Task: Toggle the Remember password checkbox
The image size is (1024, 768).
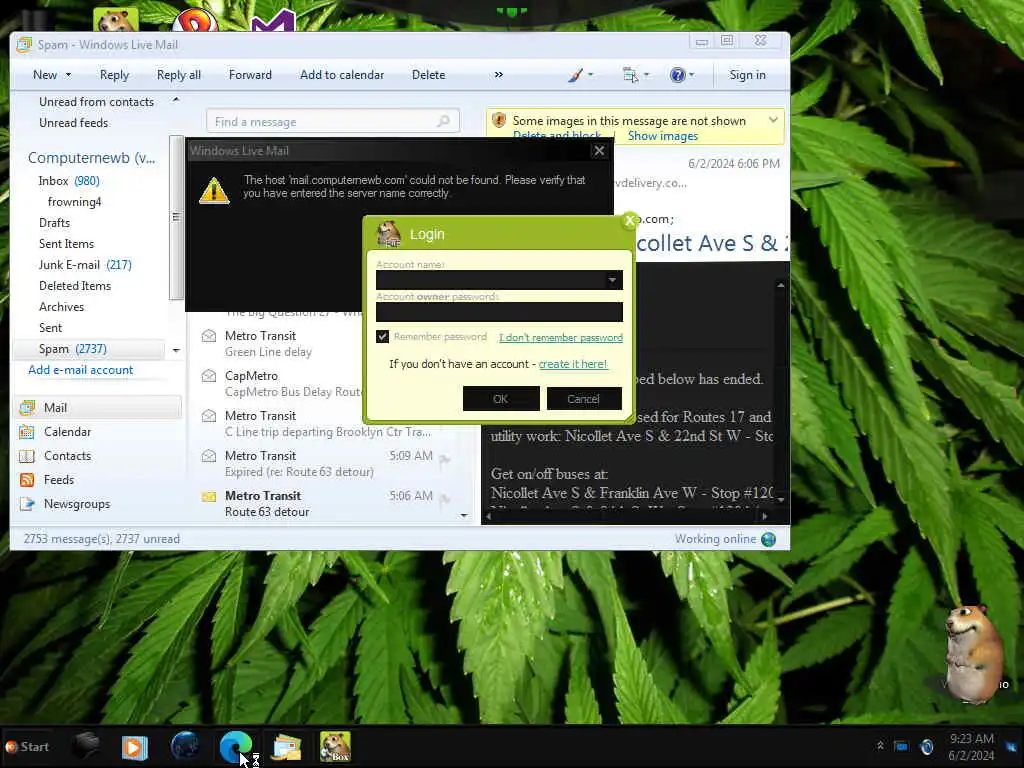Action: [x=383, y=336]
